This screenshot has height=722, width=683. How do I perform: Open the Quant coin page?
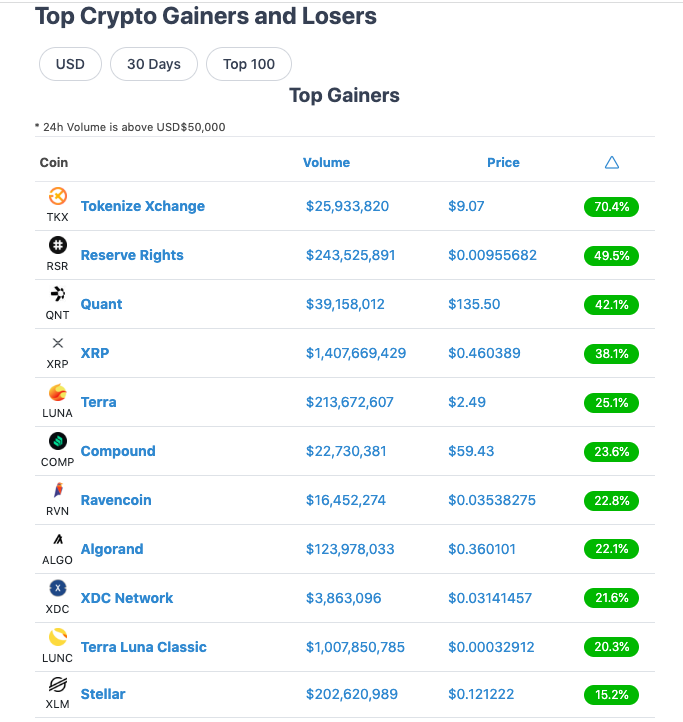(x=101, y=304)
